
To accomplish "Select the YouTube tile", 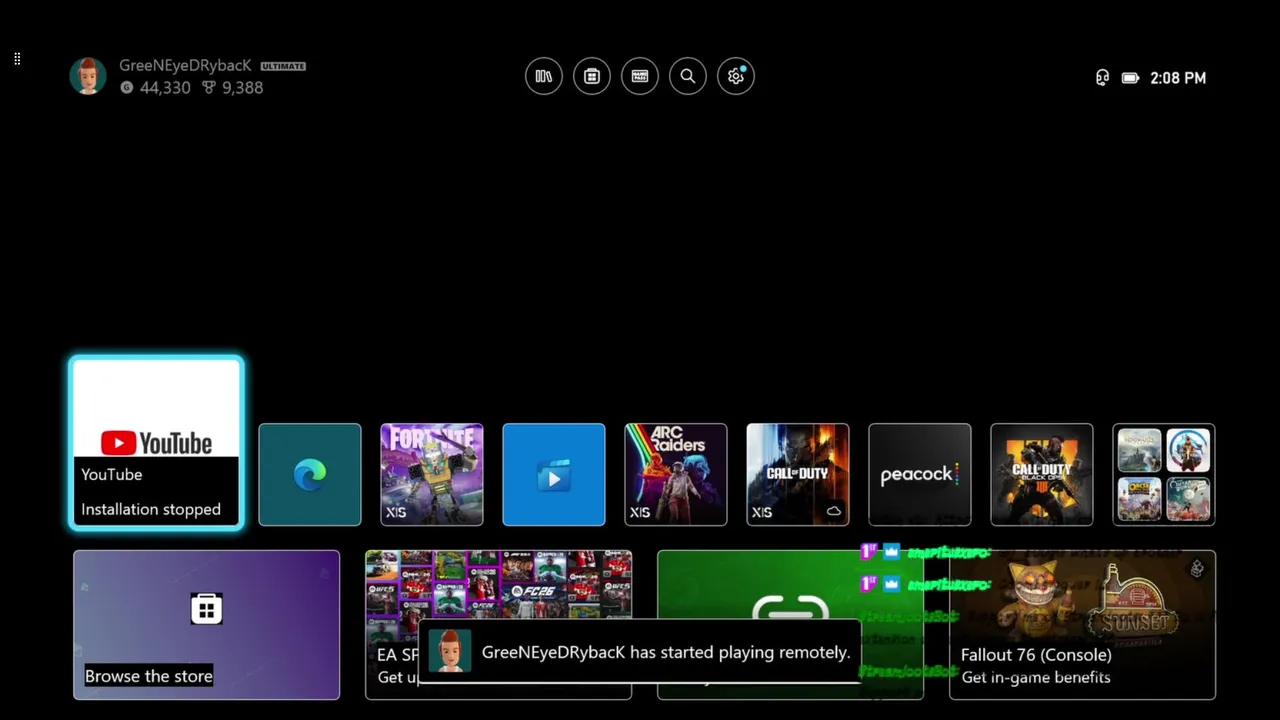I will (156, 442).
